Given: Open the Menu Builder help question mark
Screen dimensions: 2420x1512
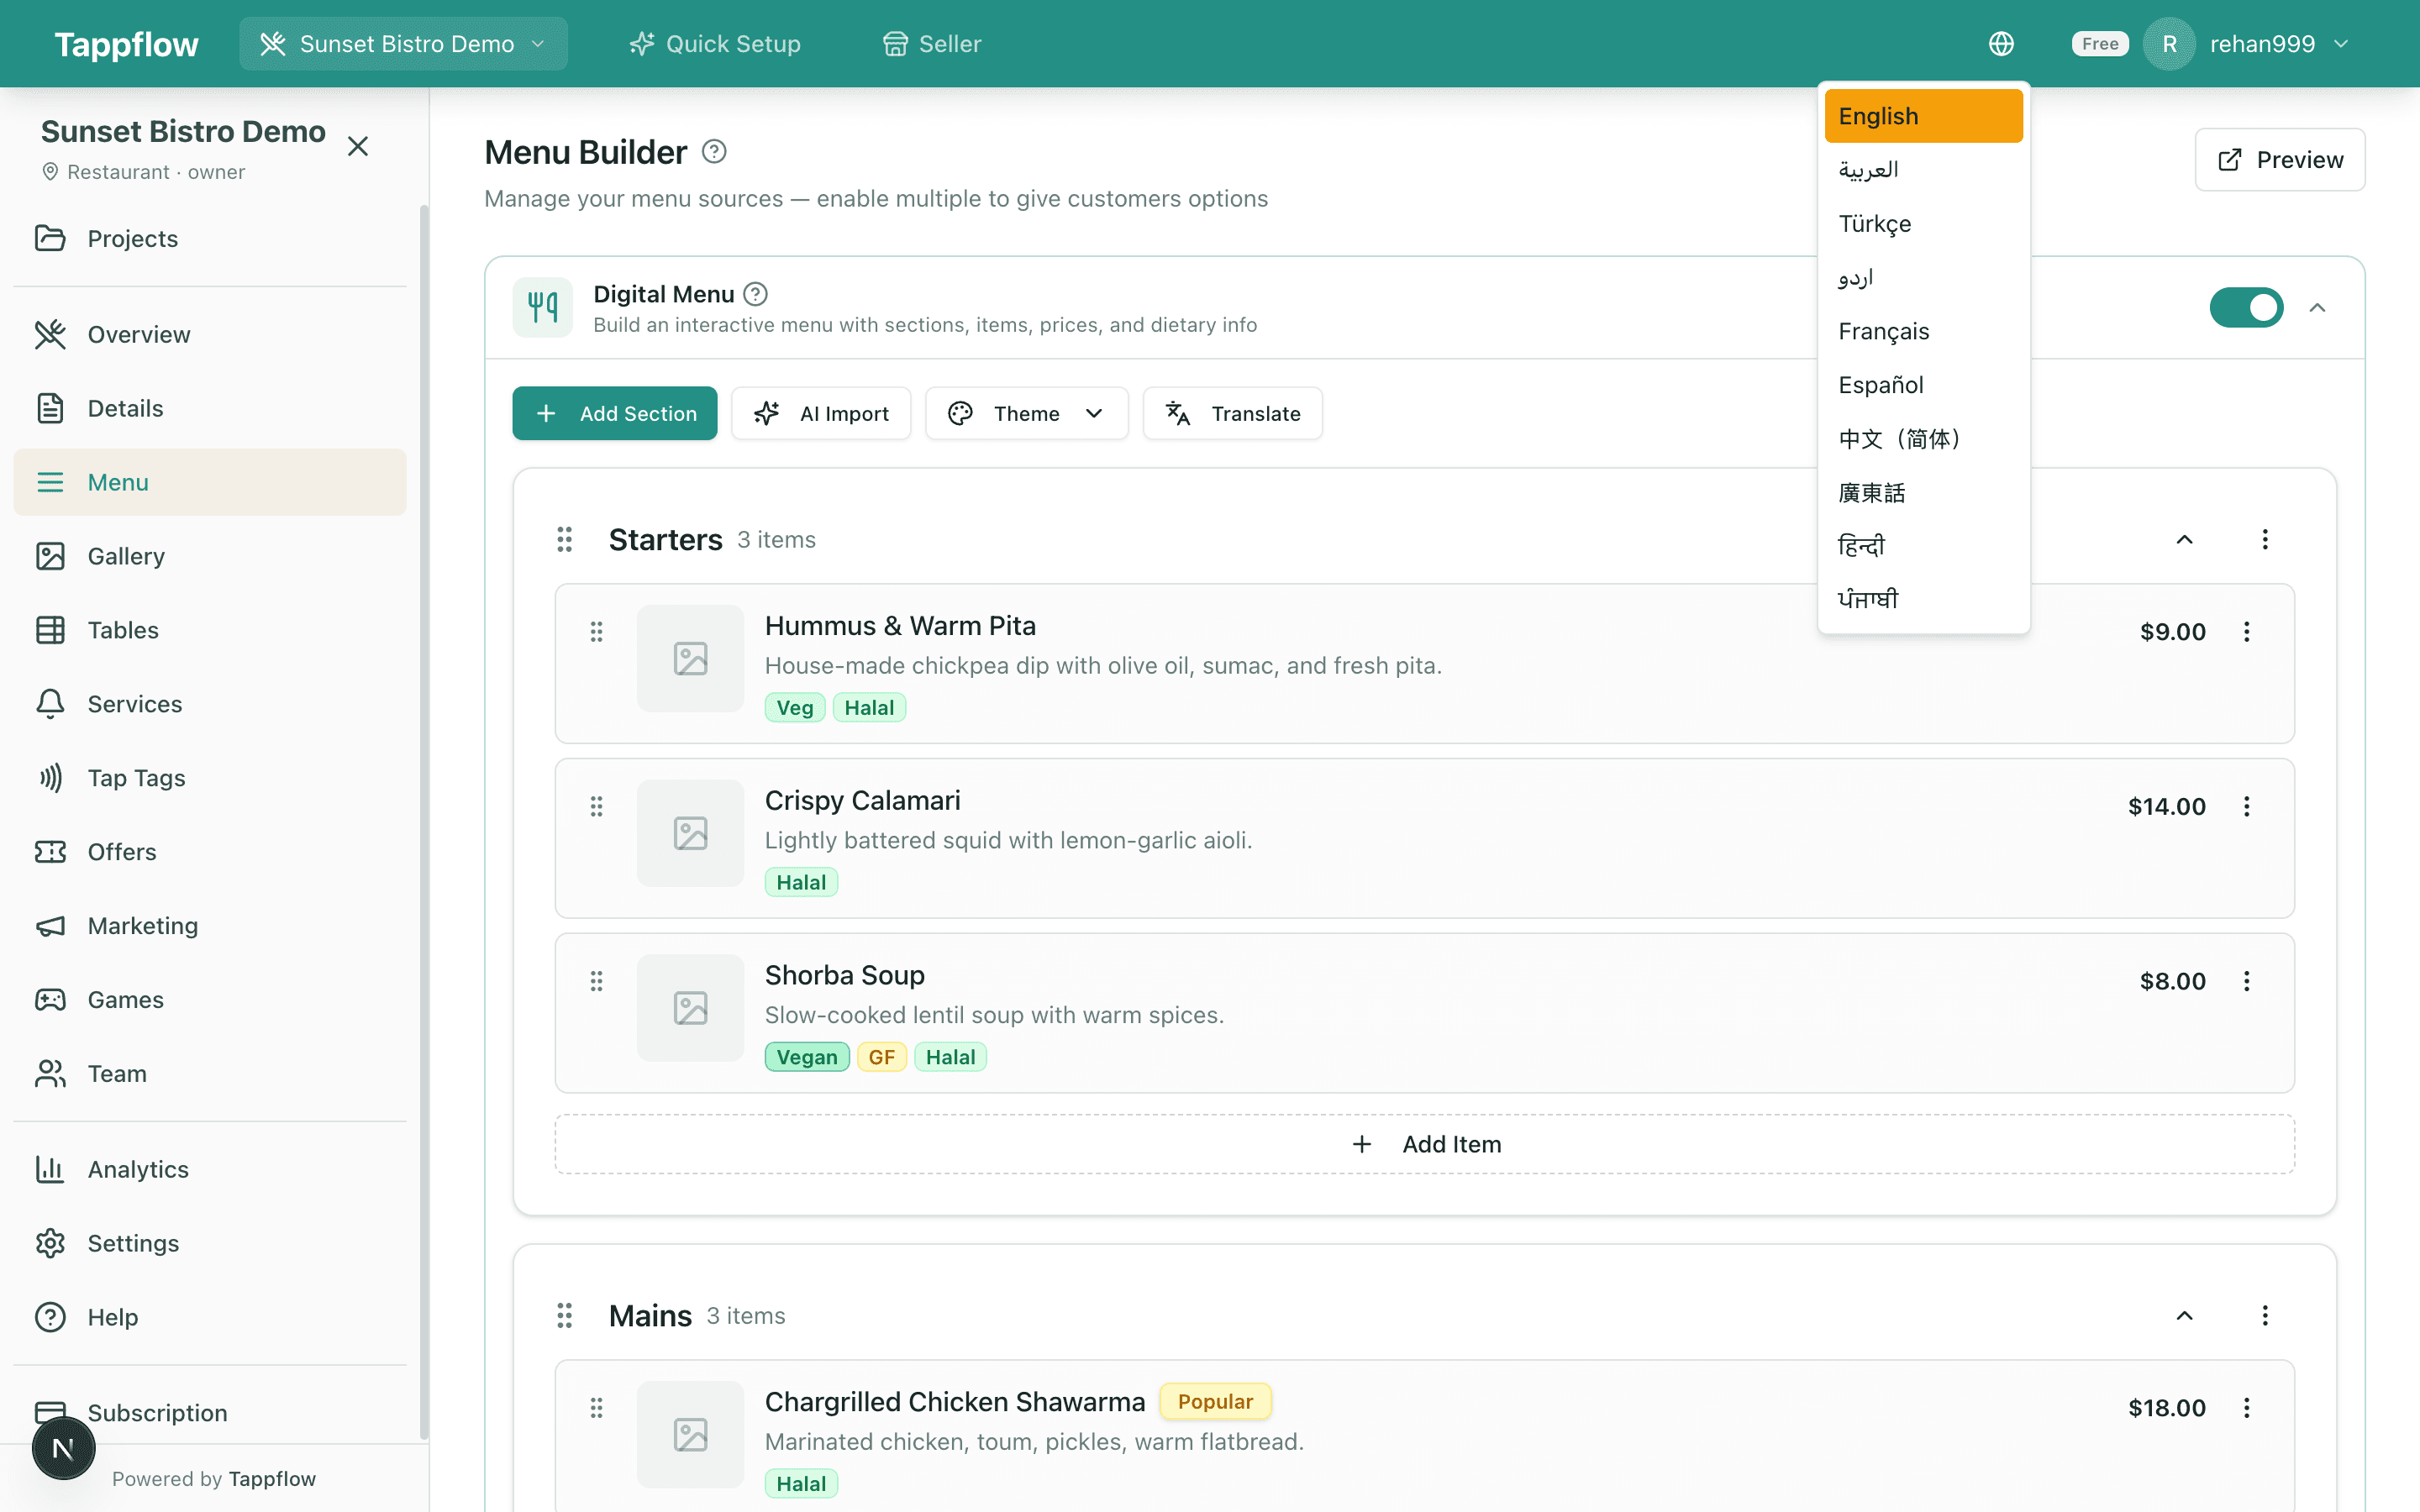Looking at the screenshot, I should pyautogui.click(x=713, y=150).
